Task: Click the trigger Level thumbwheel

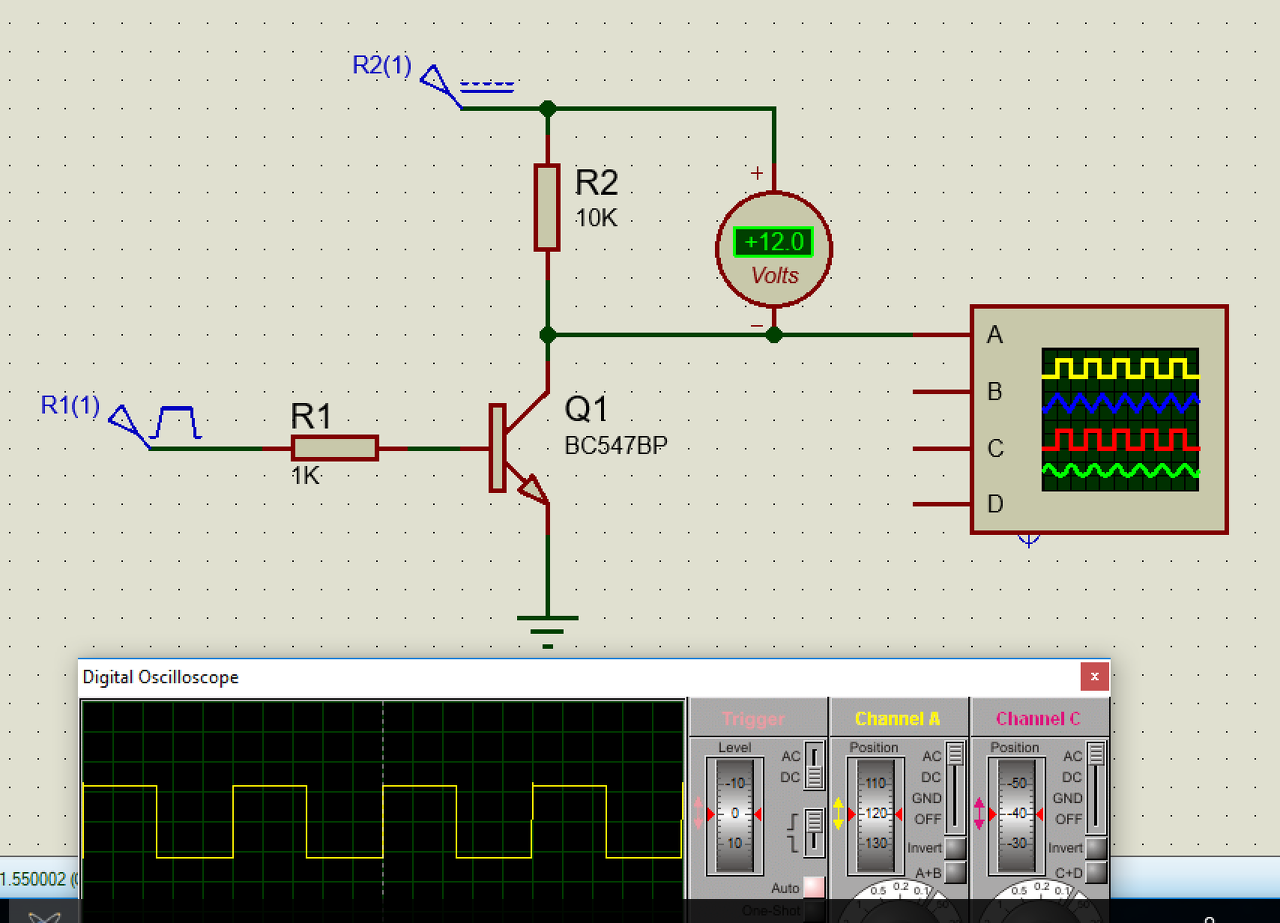Action: (735, 814)
